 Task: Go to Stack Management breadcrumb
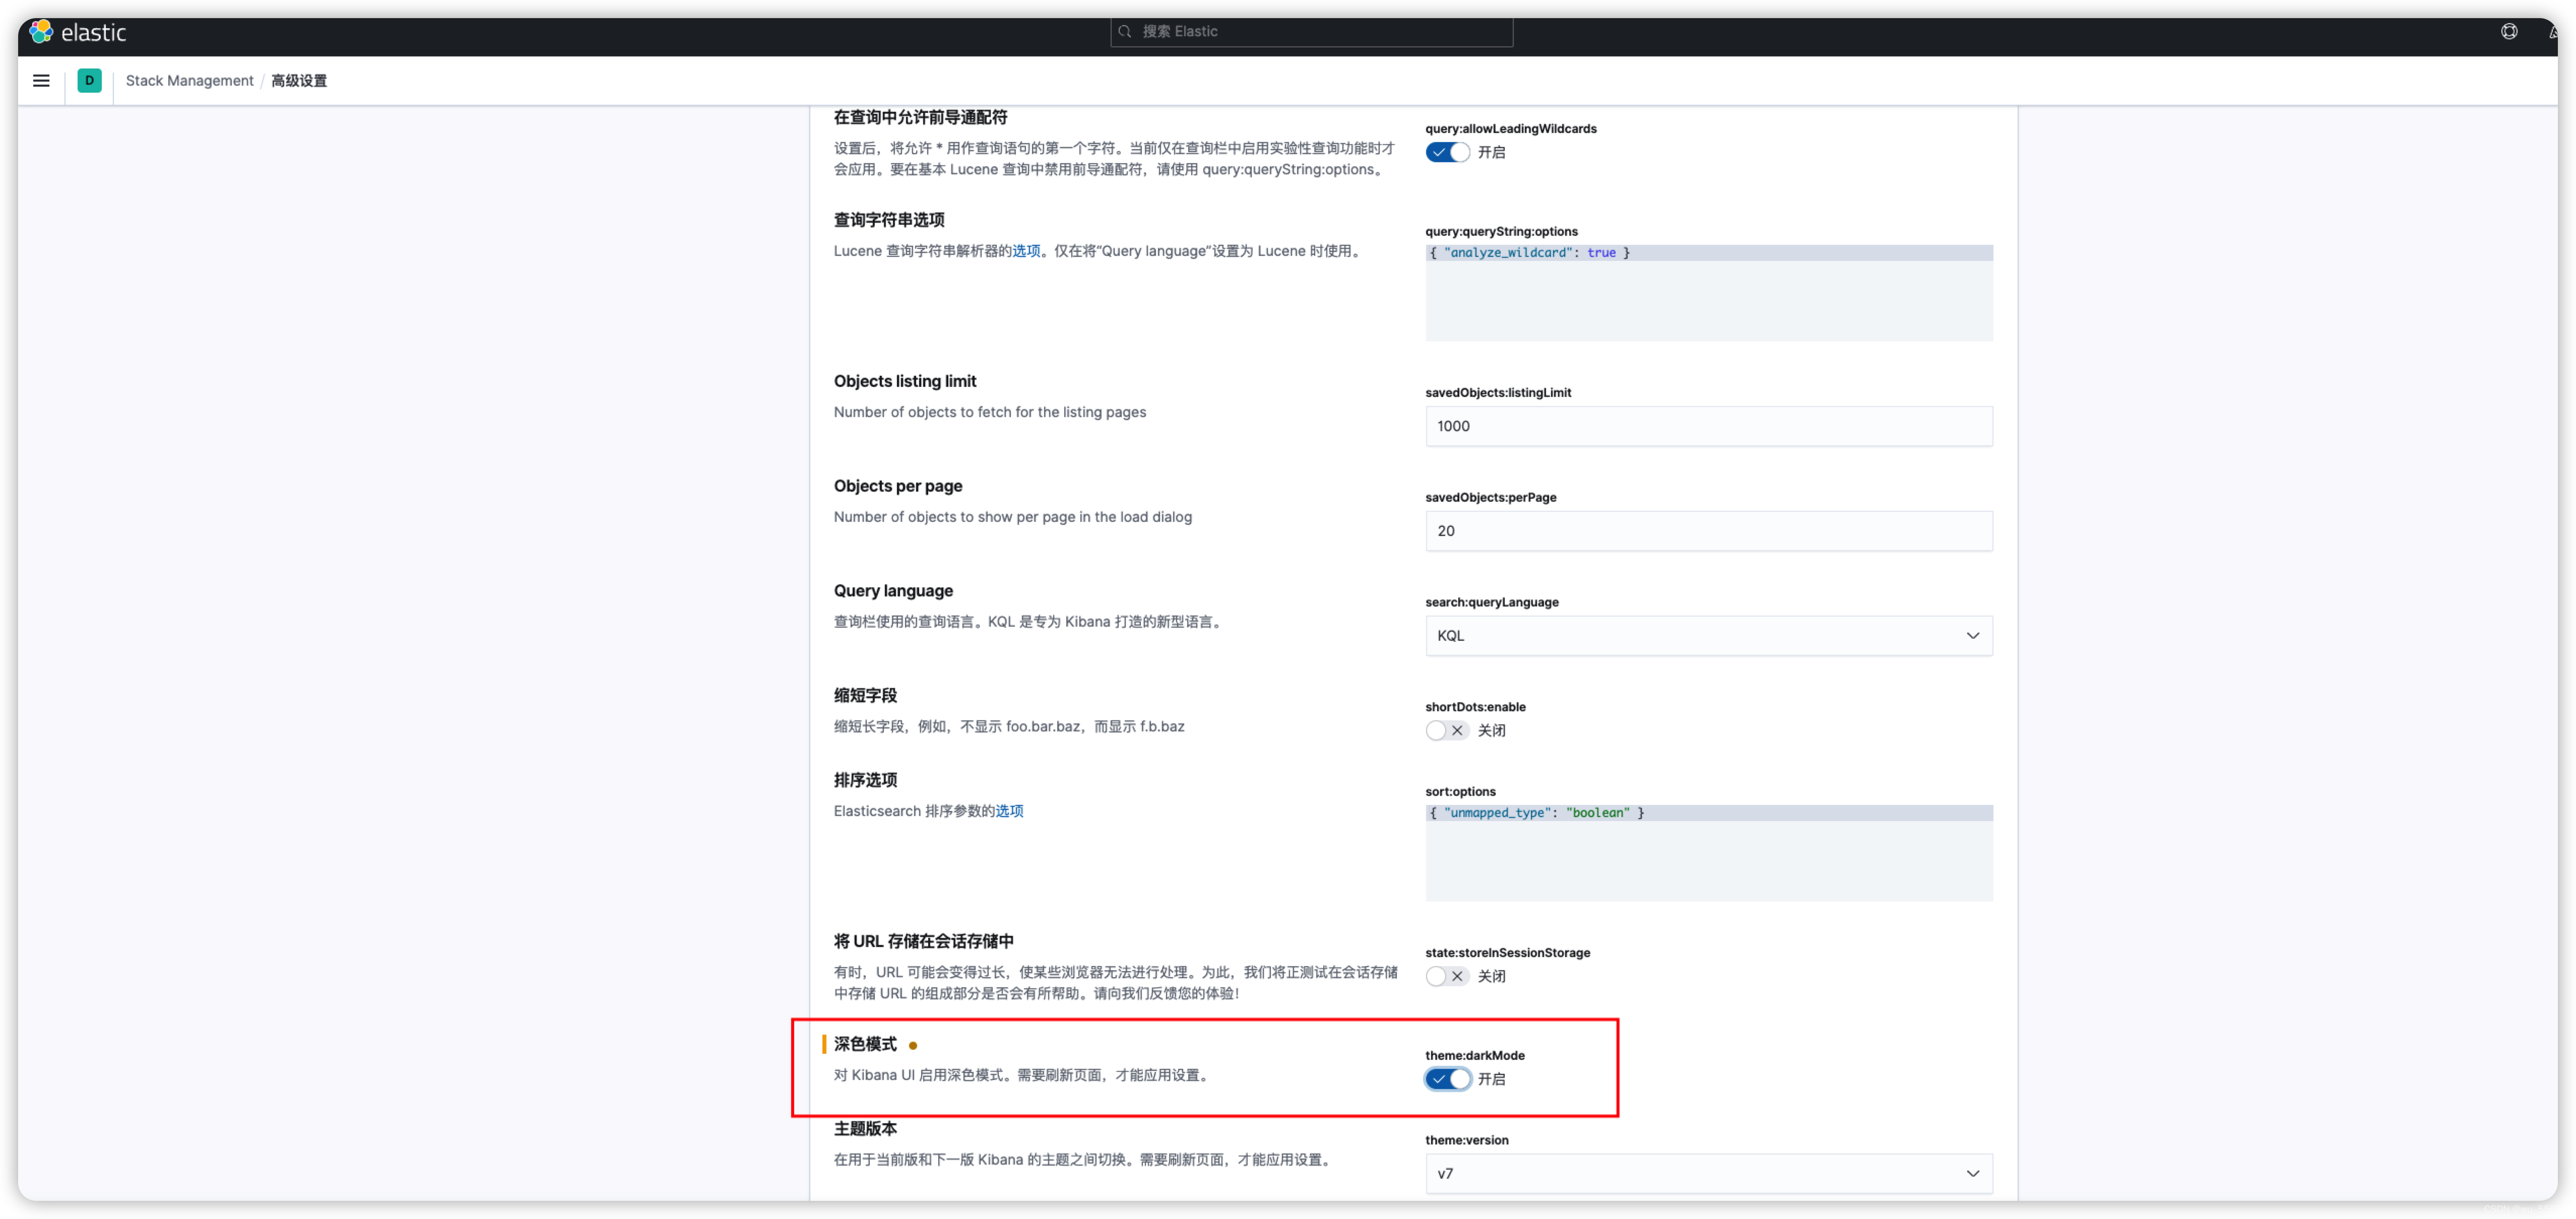coord(189,81)
